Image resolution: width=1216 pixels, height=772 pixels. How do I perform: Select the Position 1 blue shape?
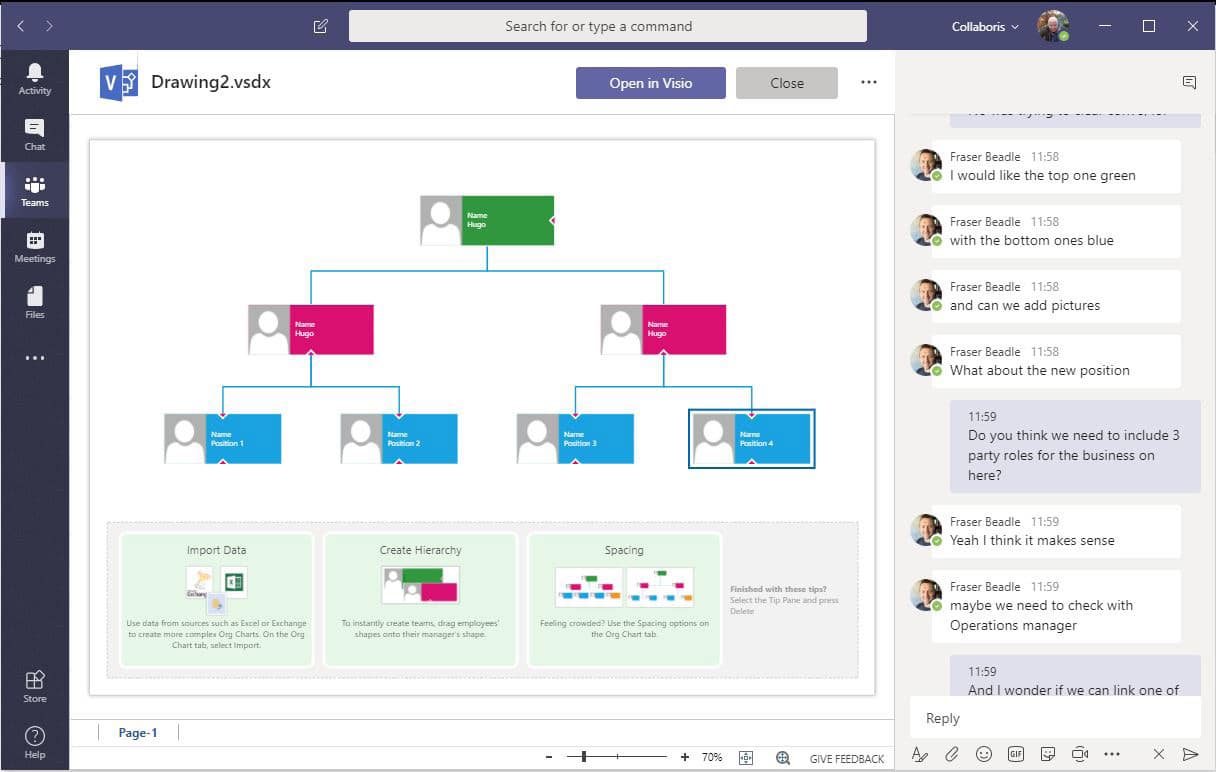tap(223, 438)
